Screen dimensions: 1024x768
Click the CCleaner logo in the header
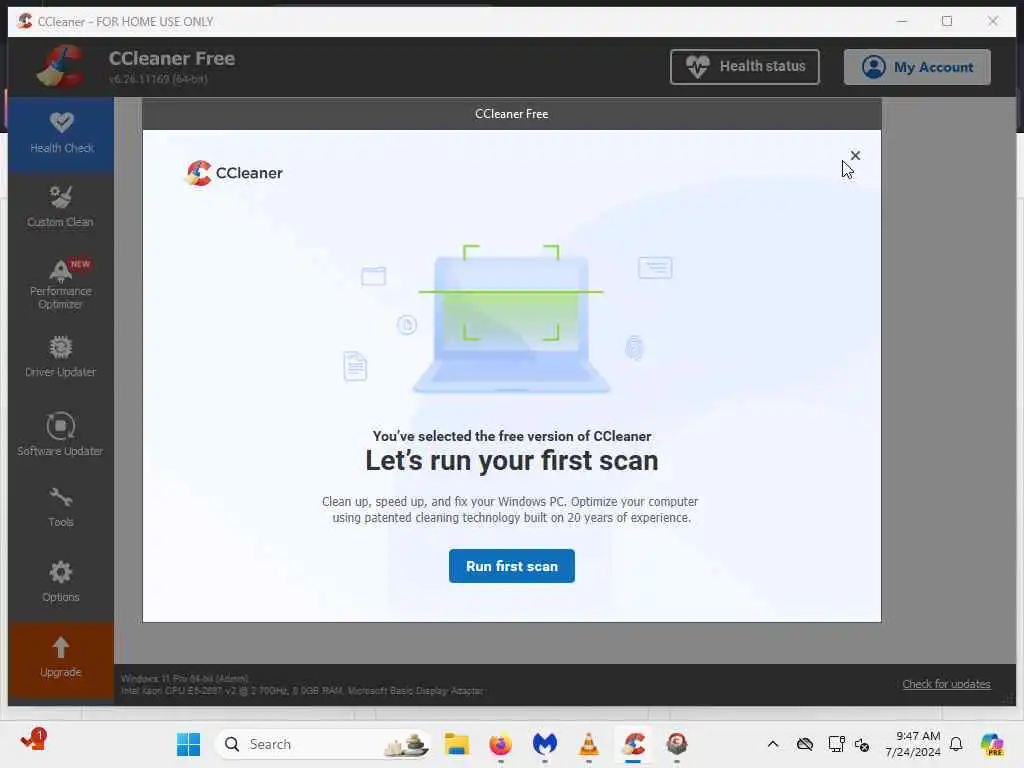tap(61, 67)
